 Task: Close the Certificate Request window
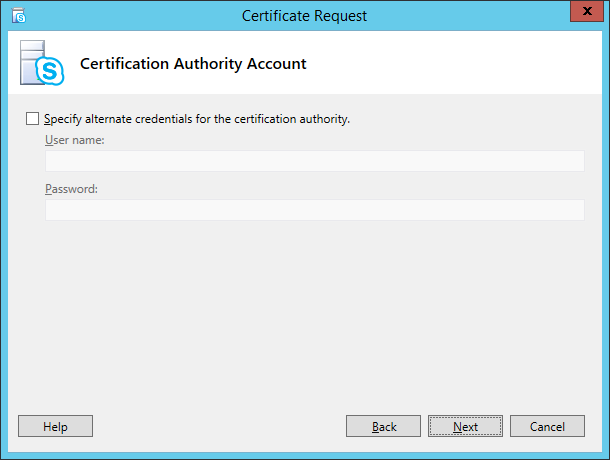click(587, 11)
